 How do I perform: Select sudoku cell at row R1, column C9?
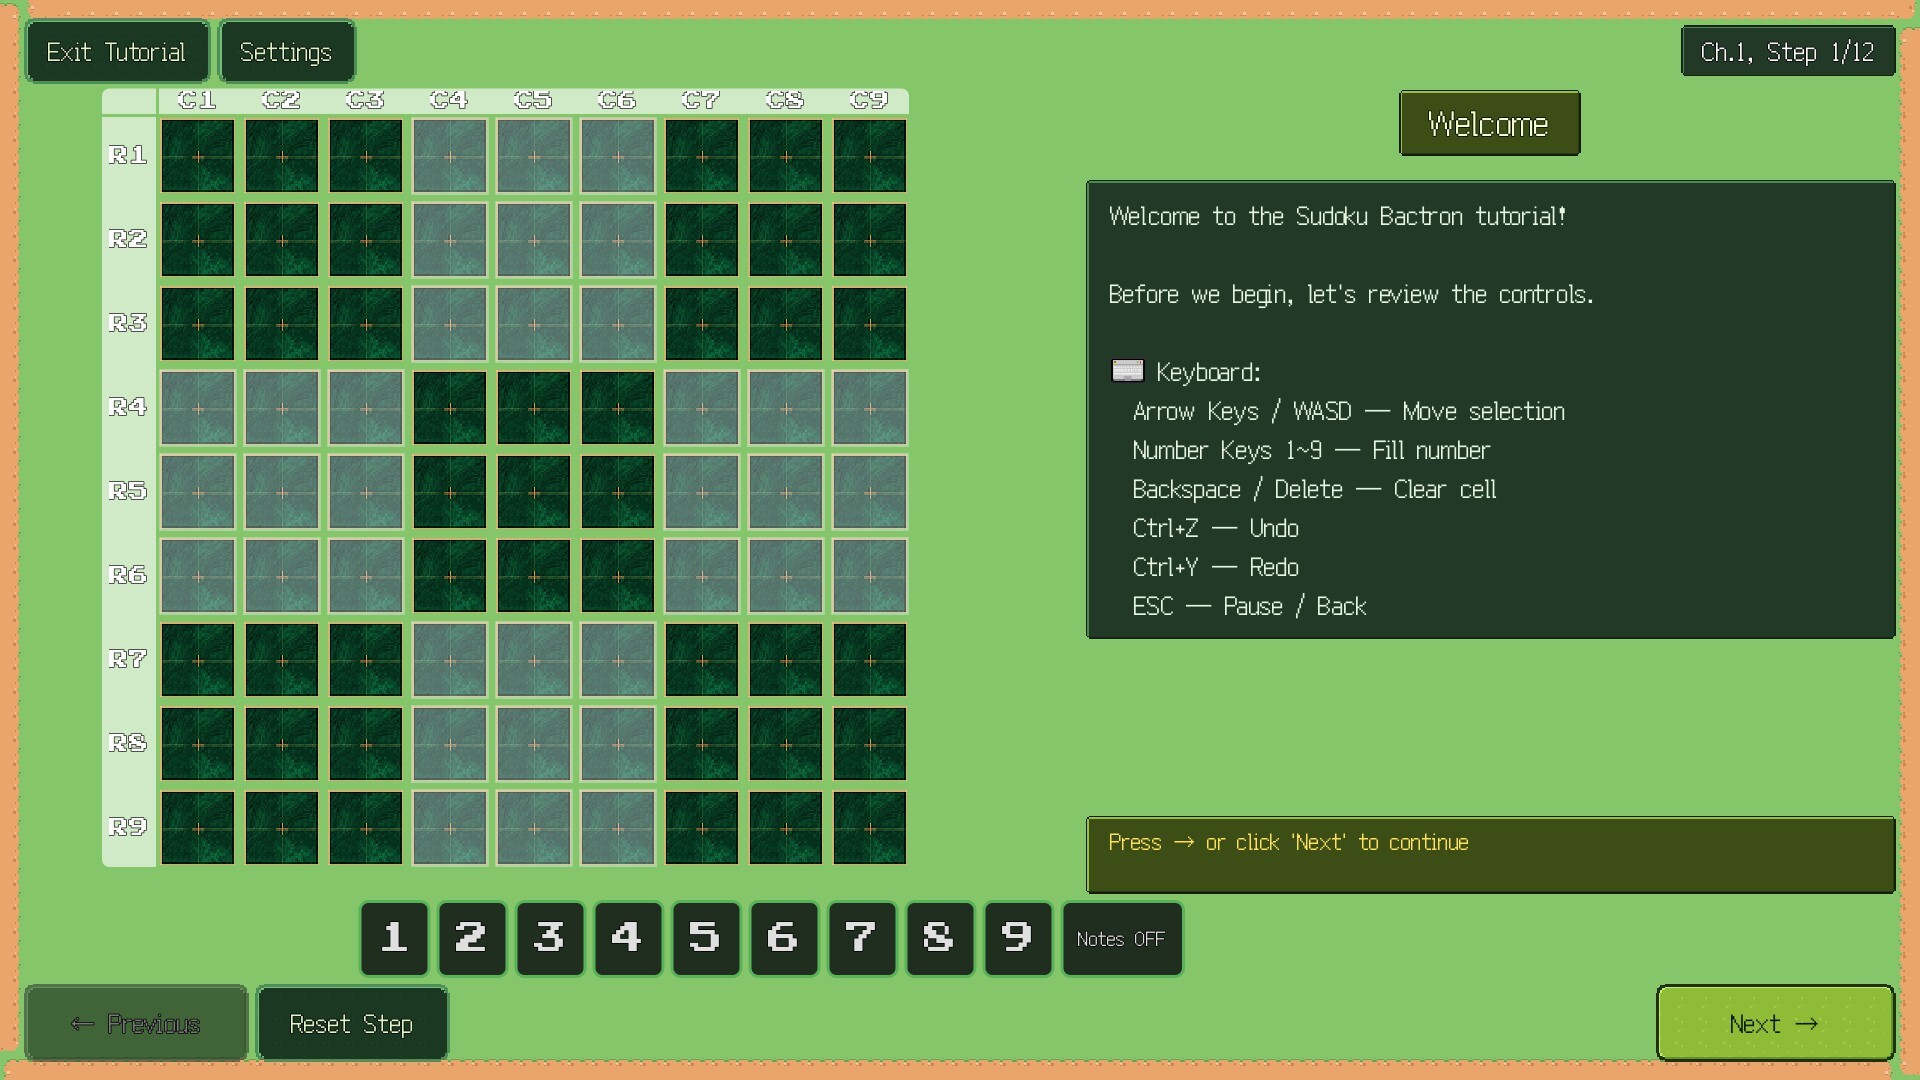click(x=870, y=156)
